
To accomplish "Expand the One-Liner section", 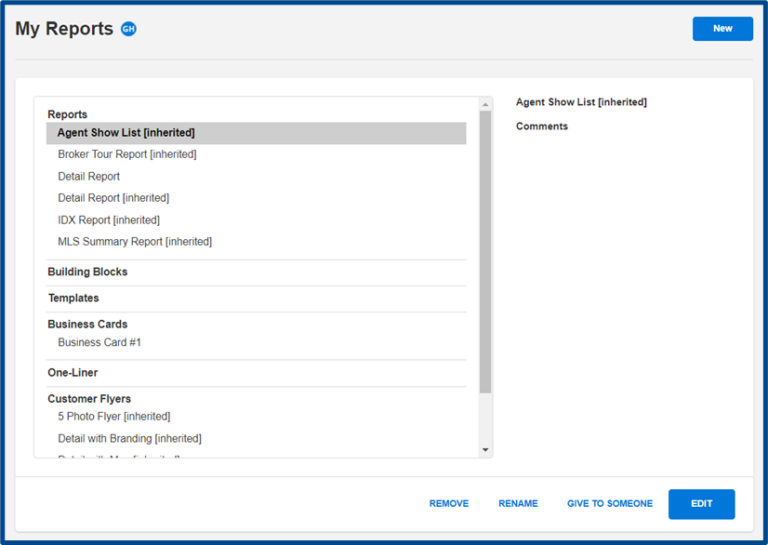I will click(73, 373).
